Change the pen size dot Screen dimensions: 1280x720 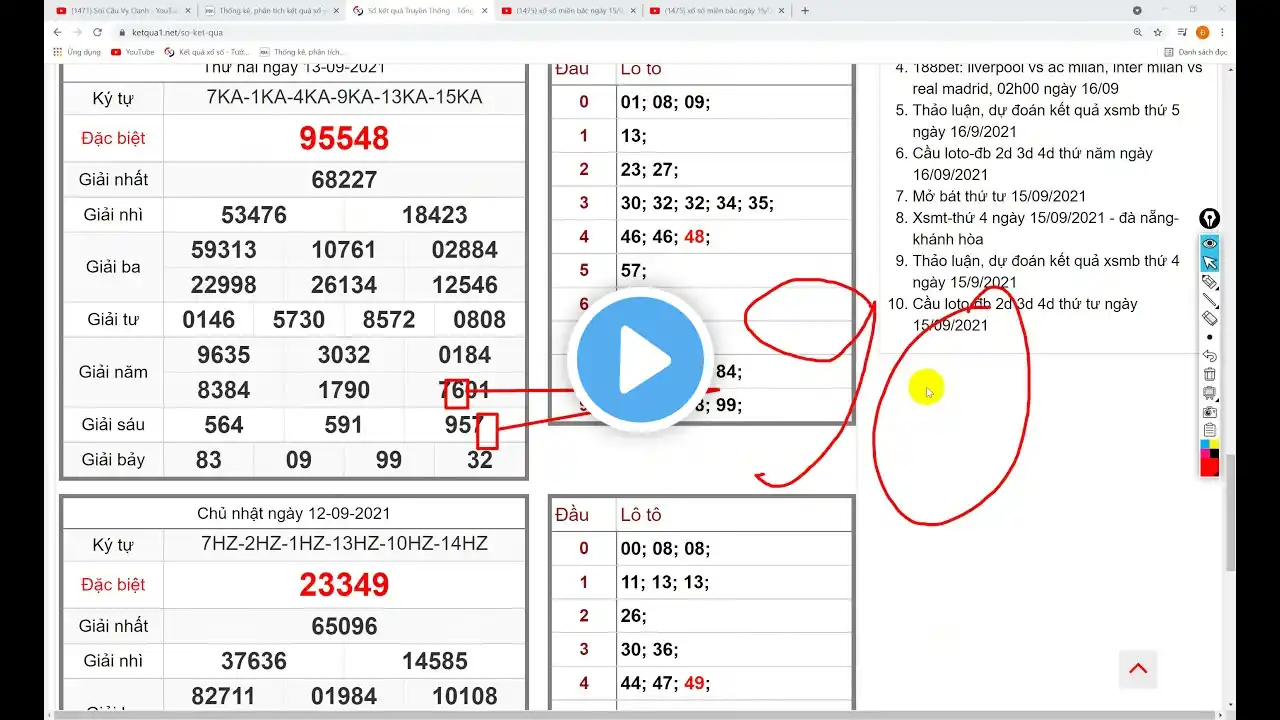[x=1210, y=337]
